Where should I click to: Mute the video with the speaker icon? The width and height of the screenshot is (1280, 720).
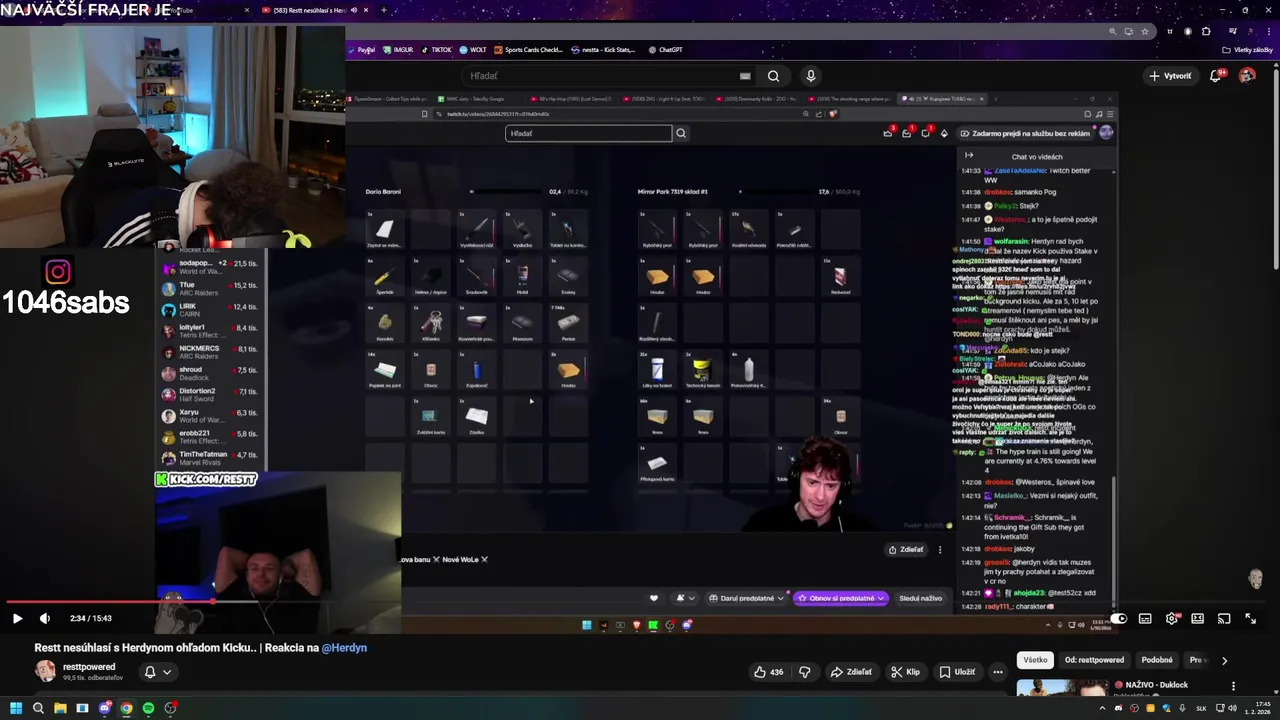44,619
